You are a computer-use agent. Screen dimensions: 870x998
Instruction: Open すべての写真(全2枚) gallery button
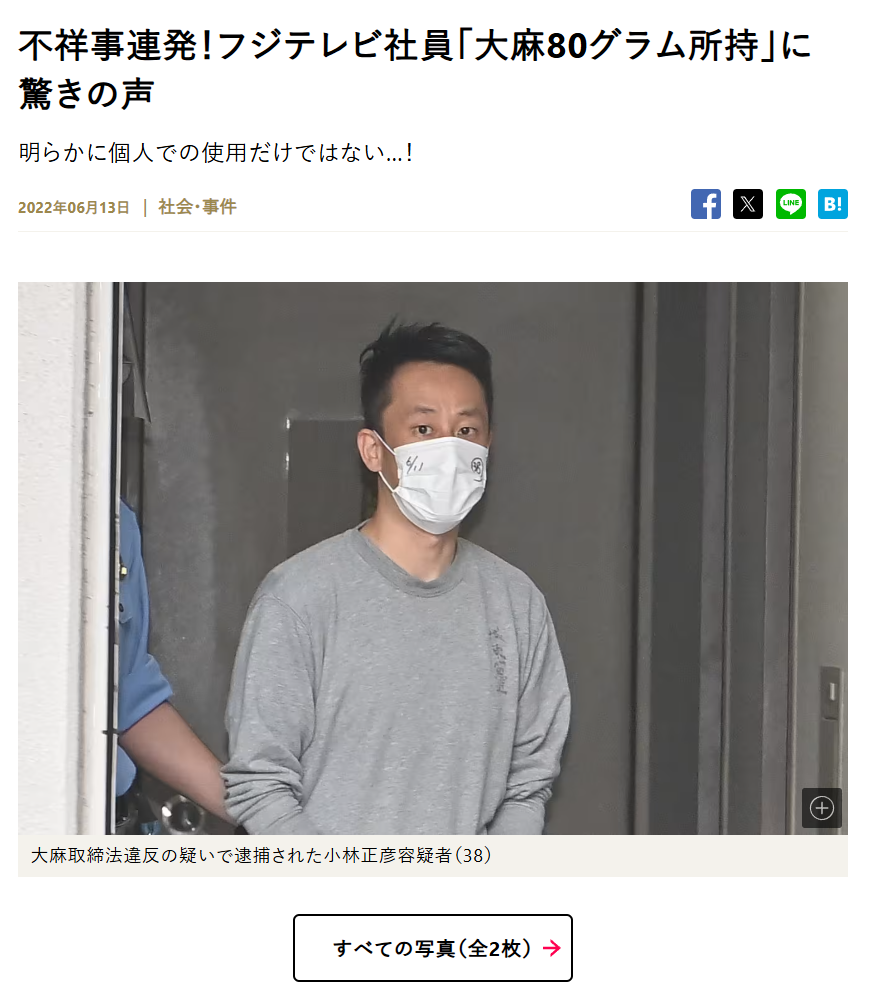coord(433,948)
